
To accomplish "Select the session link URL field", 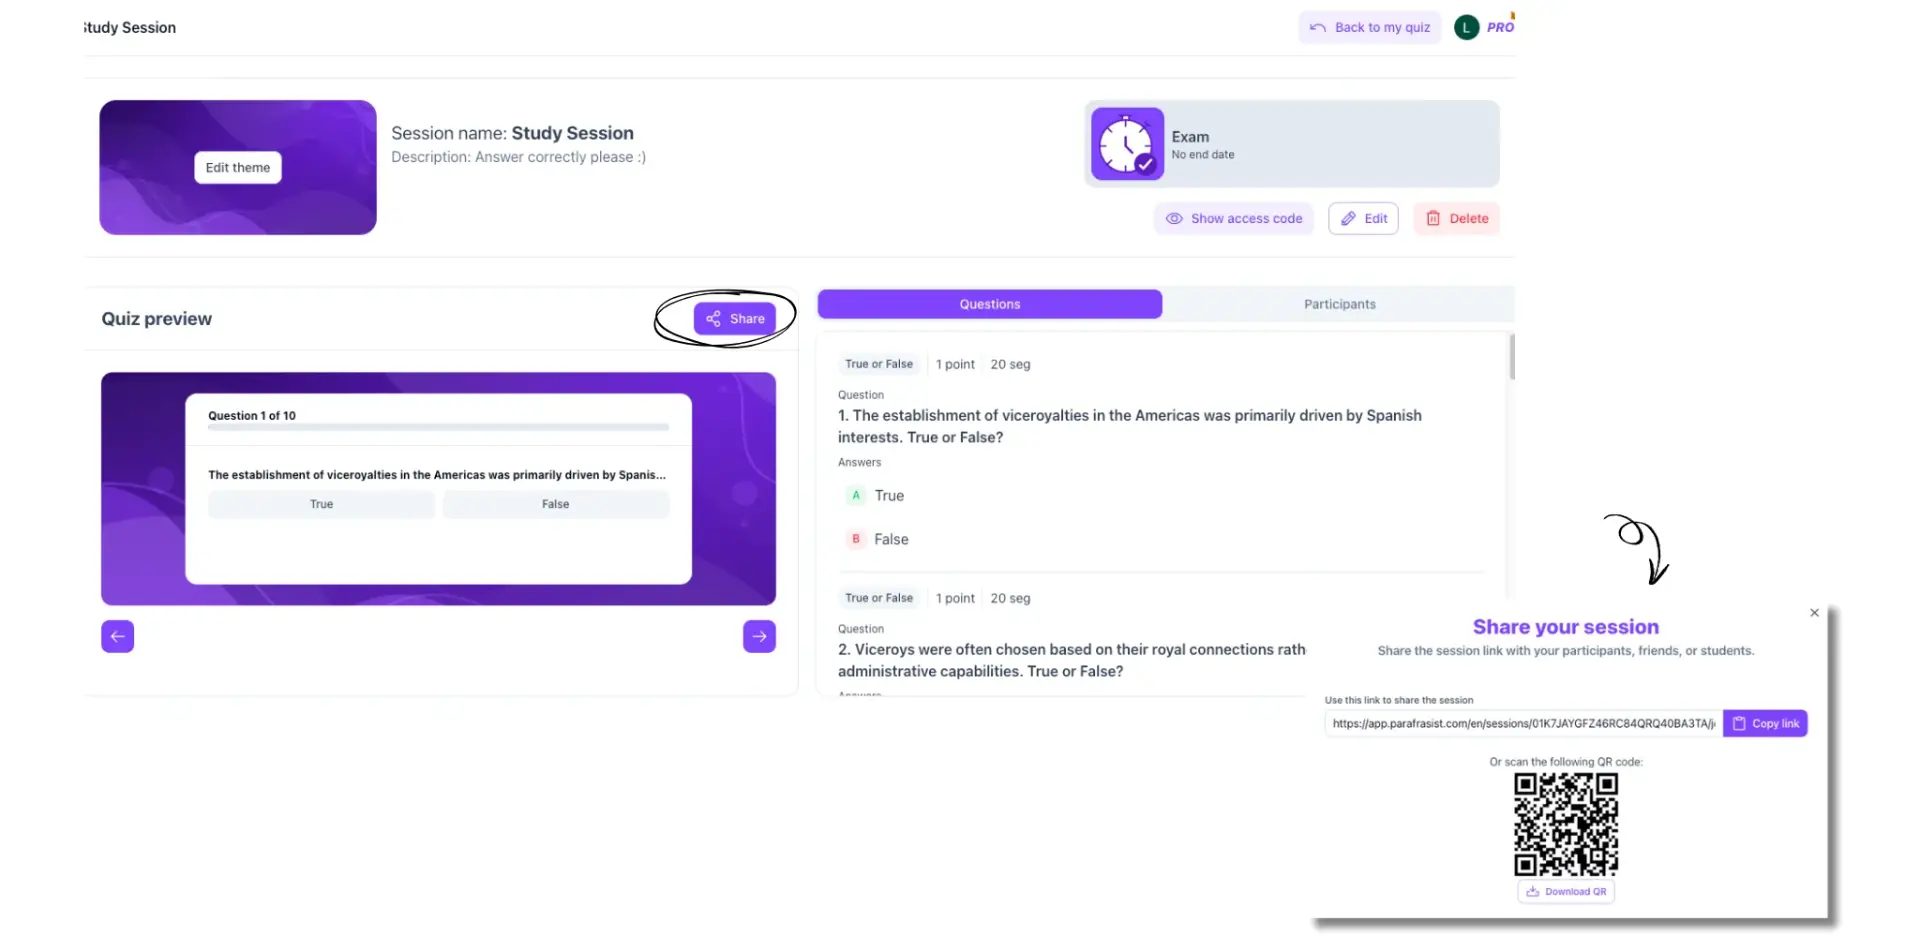I will tap(1522, 724).
